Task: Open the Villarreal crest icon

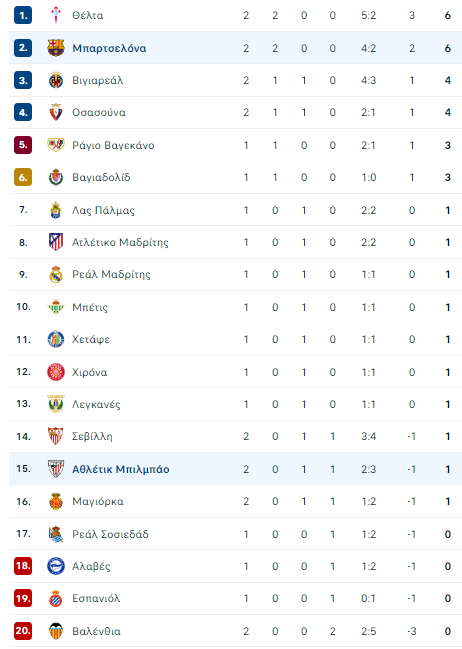Action: 56,80
